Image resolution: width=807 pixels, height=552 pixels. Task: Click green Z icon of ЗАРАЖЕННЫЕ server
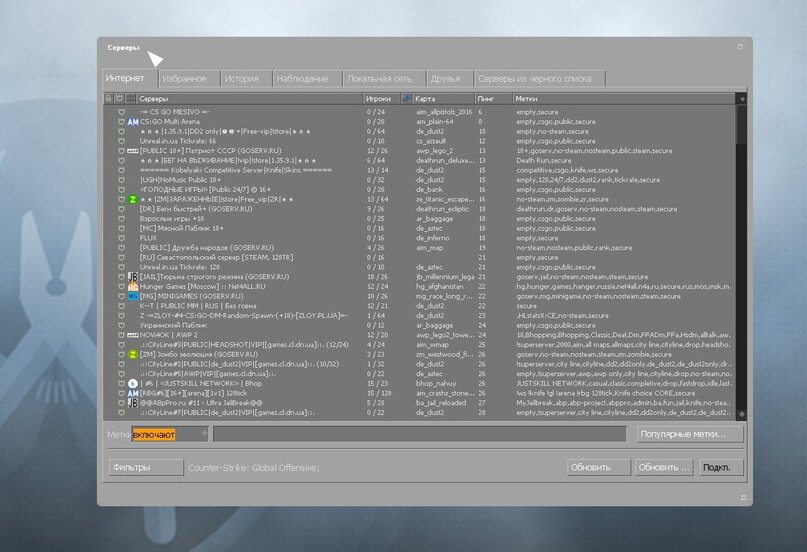pyautogui.click(x=133, y=199)
